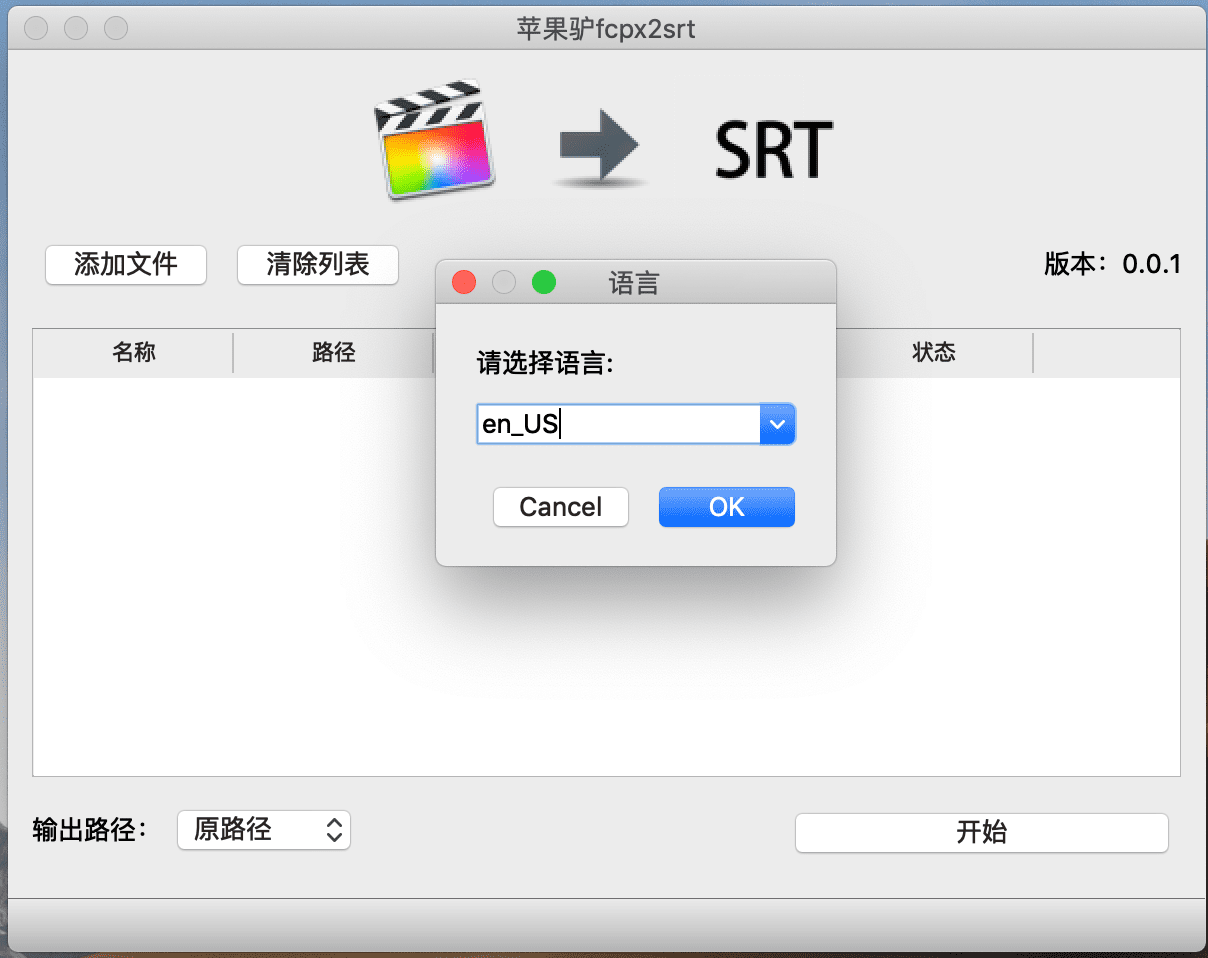Viewport: 1208px width, 958px height.
Task: Select the 状态 column header
Action: pos(934,353)
